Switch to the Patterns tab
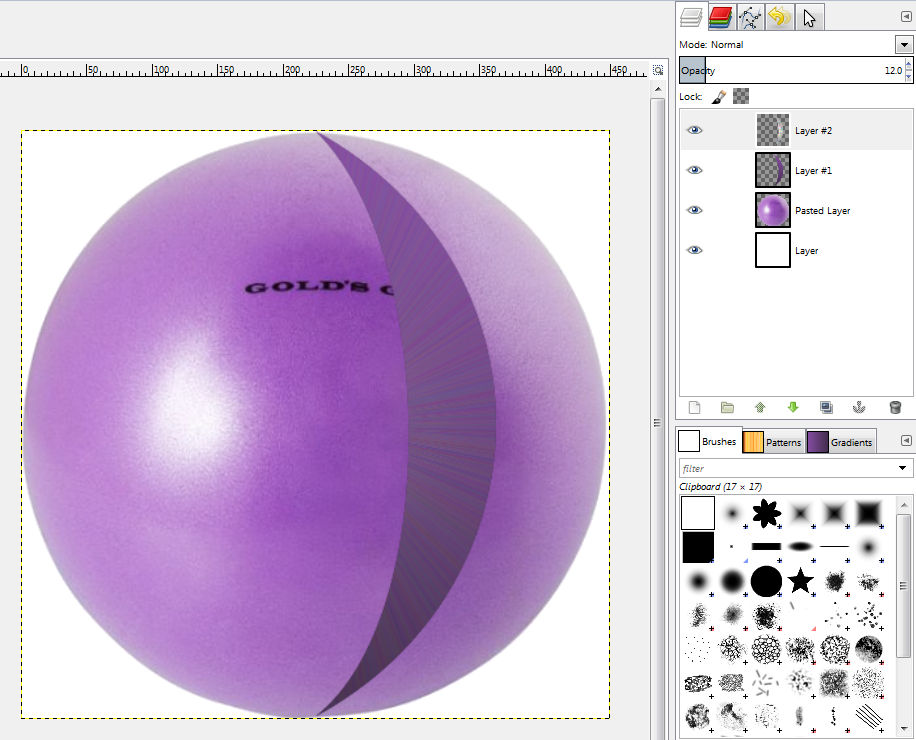The image size is (916, 740). point(773,442)
